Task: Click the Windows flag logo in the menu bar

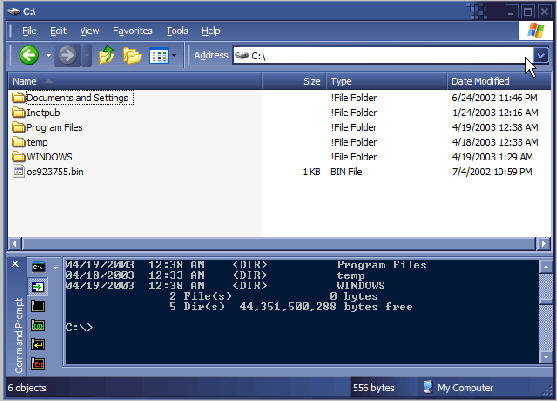Action: click(536, 31)
